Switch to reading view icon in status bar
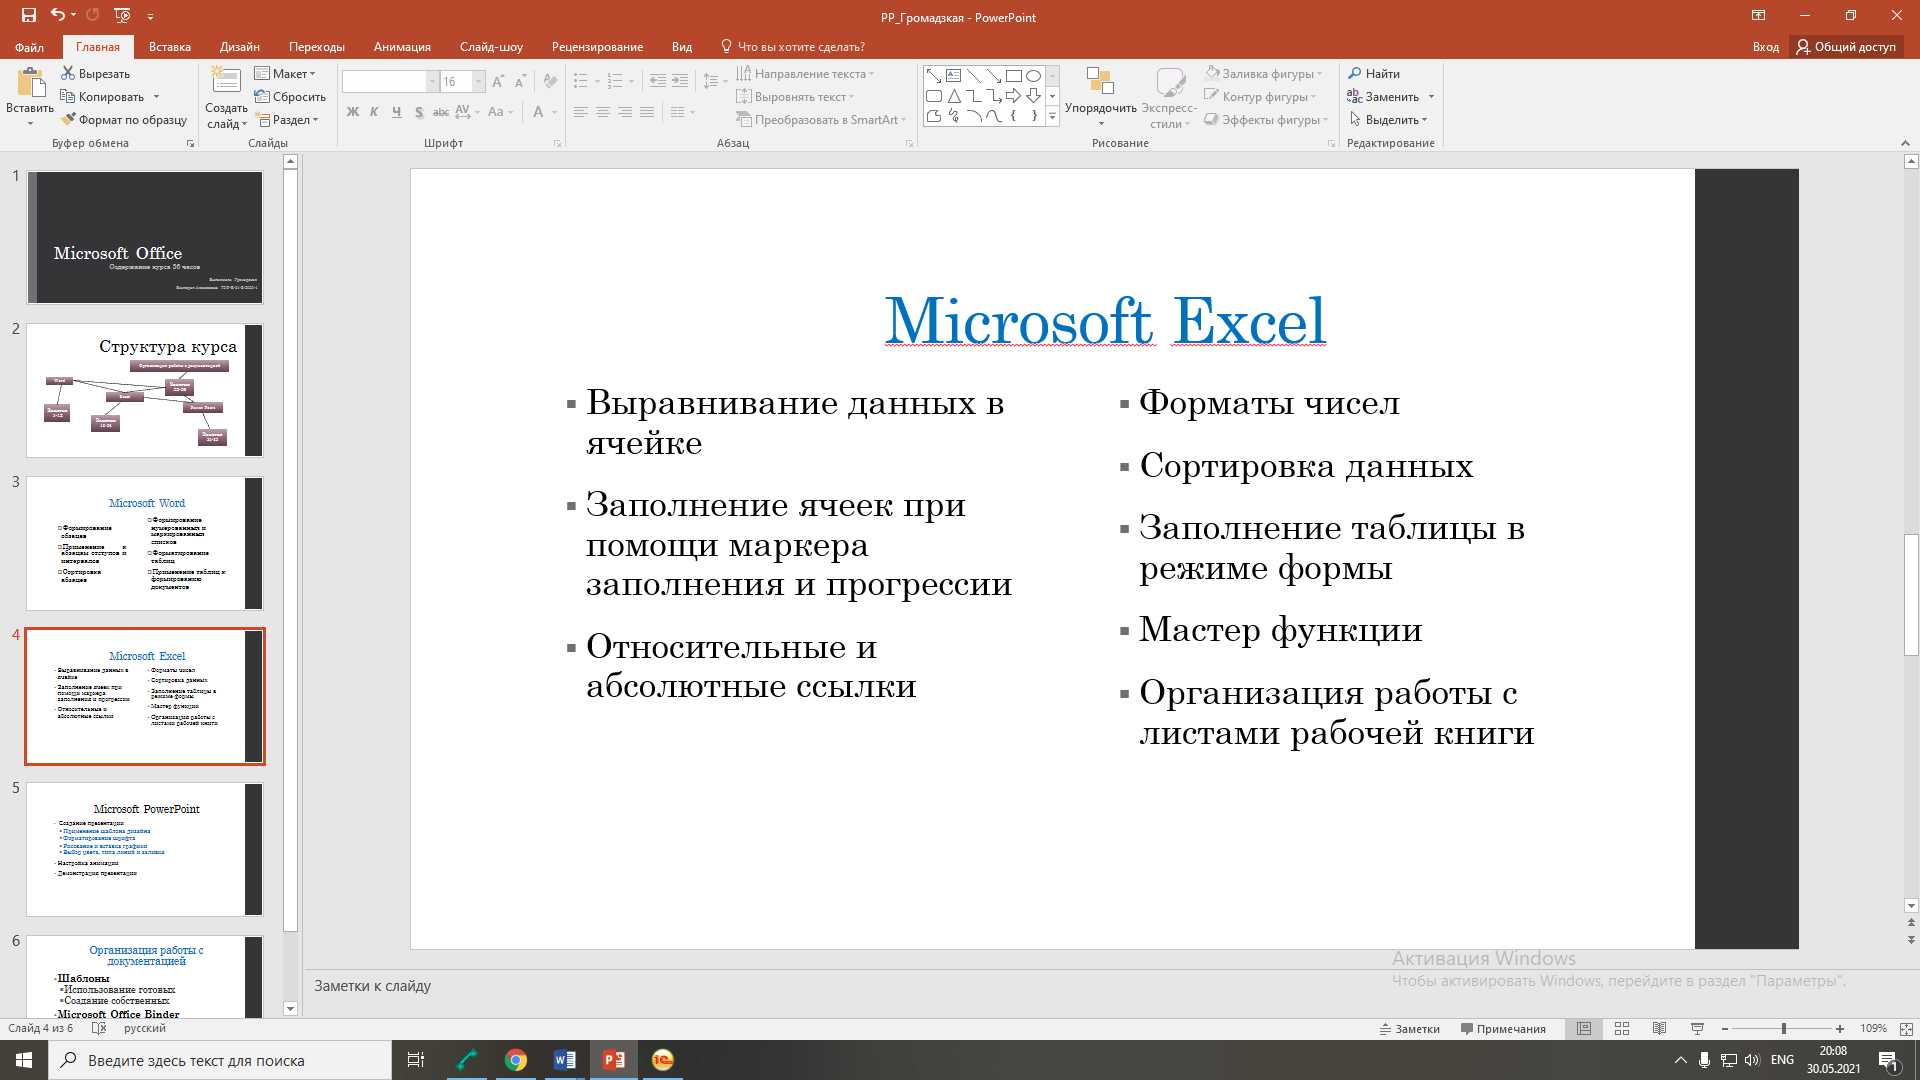This screenshot has width=1920, height=1080. coord(1659,1028)
